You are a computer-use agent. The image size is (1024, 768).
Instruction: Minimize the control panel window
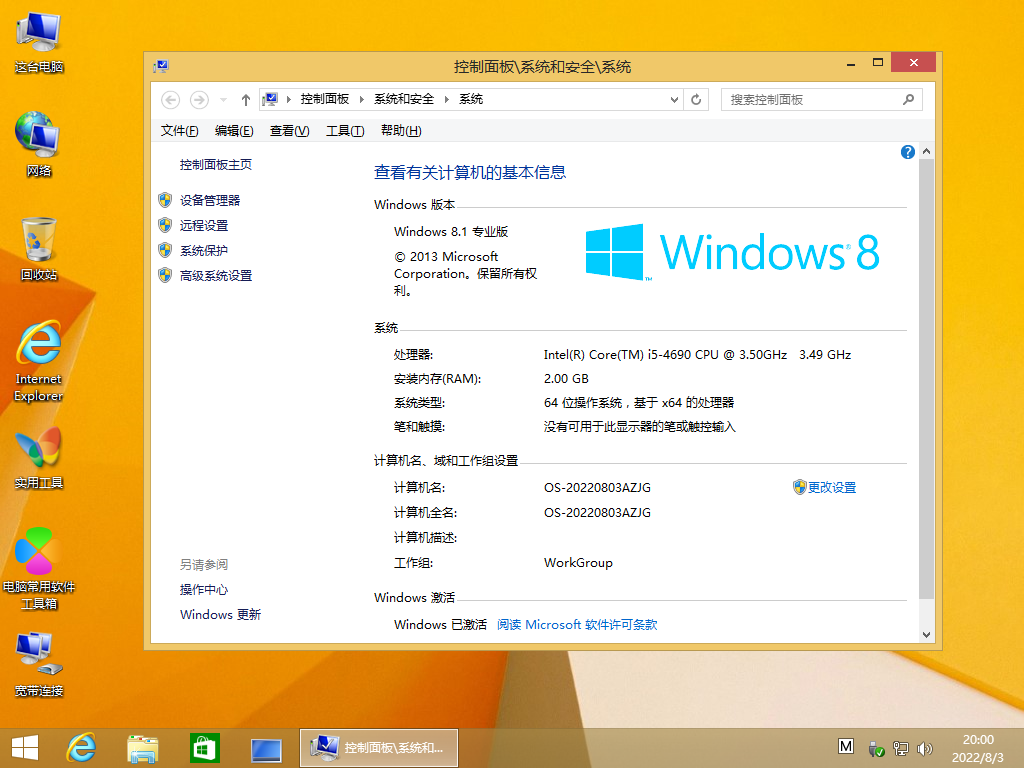tap(851, 63)
